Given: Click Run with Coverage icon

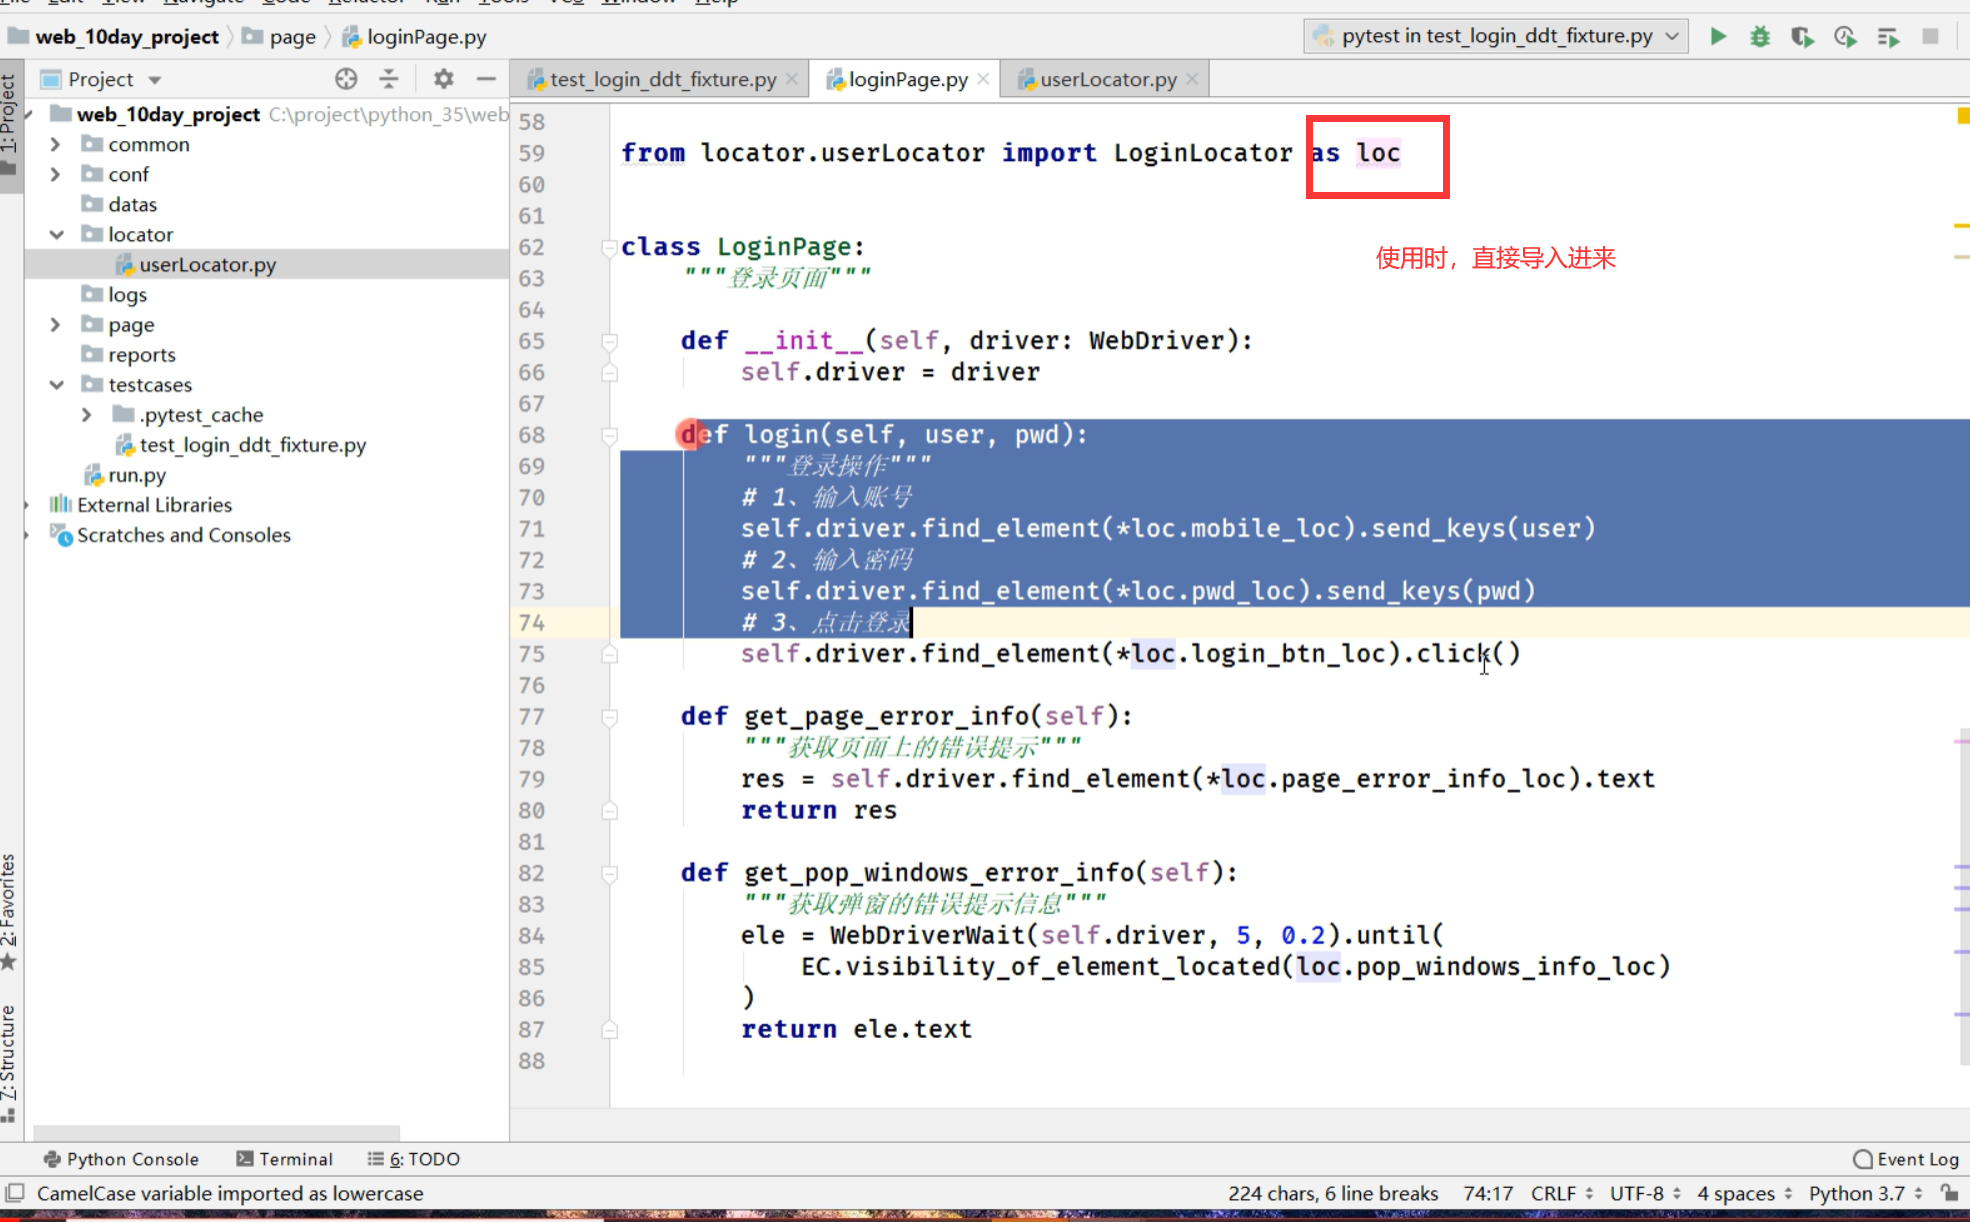Looking at the screenshot, I should tap(1802, 37).
